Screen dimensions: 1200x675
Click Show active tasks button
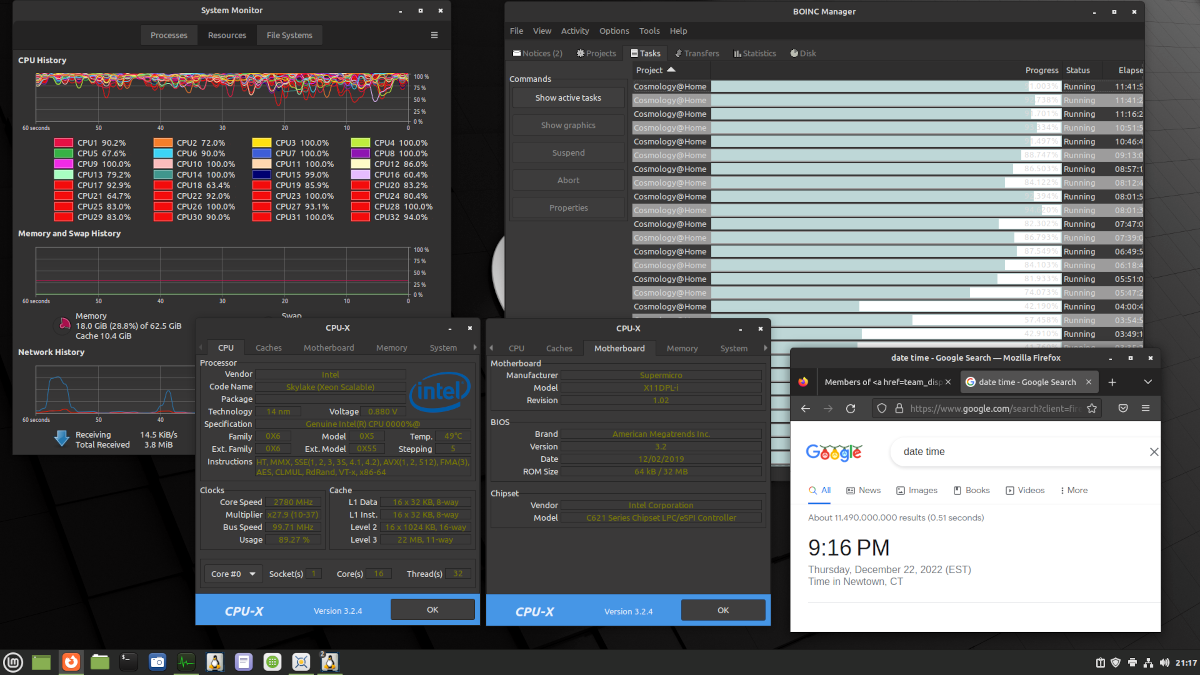point(568,98)
